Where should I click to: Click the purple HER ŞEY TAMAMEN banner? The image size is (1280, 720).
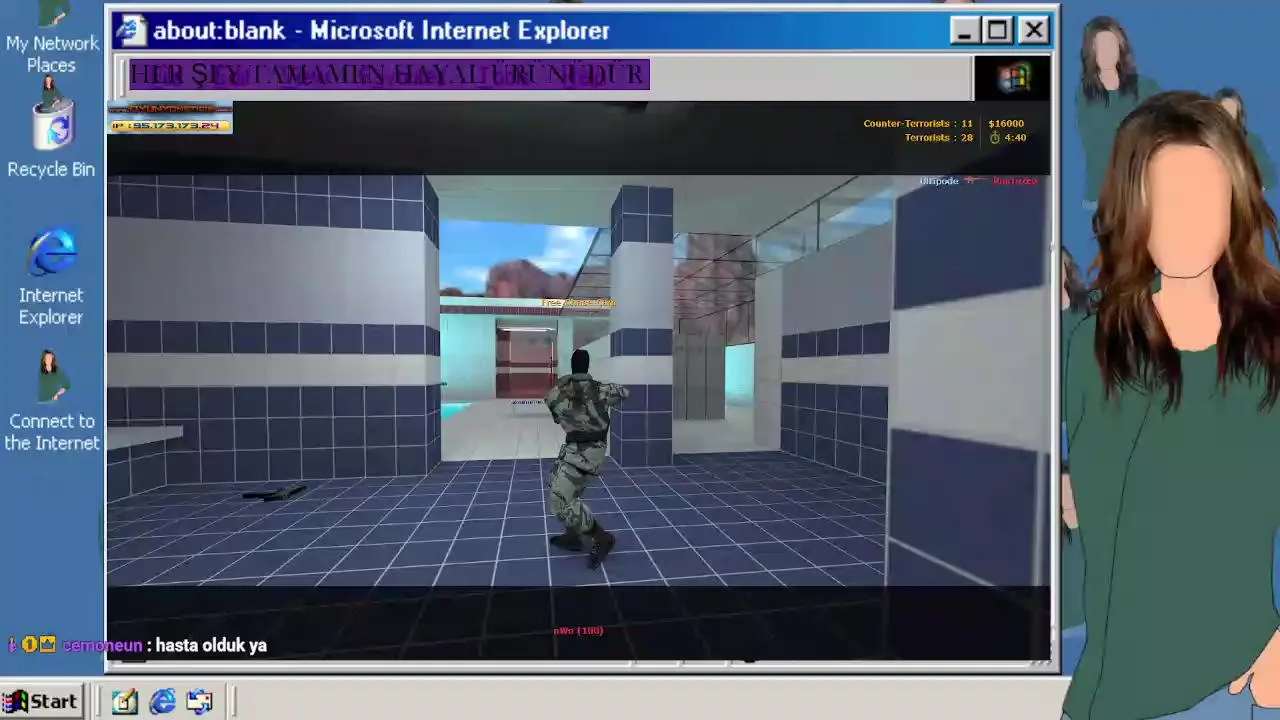point(389,74)
